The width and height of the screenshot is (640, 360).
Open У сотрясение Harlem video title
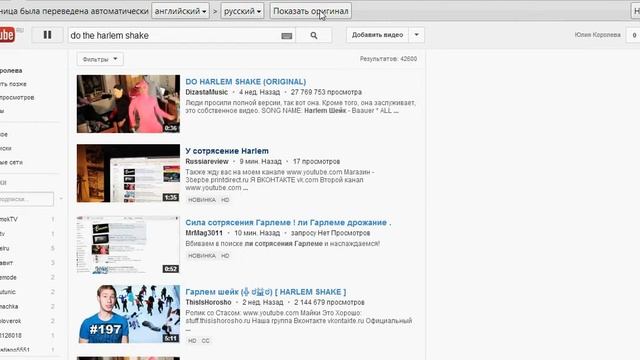click(x=227, y=151)
